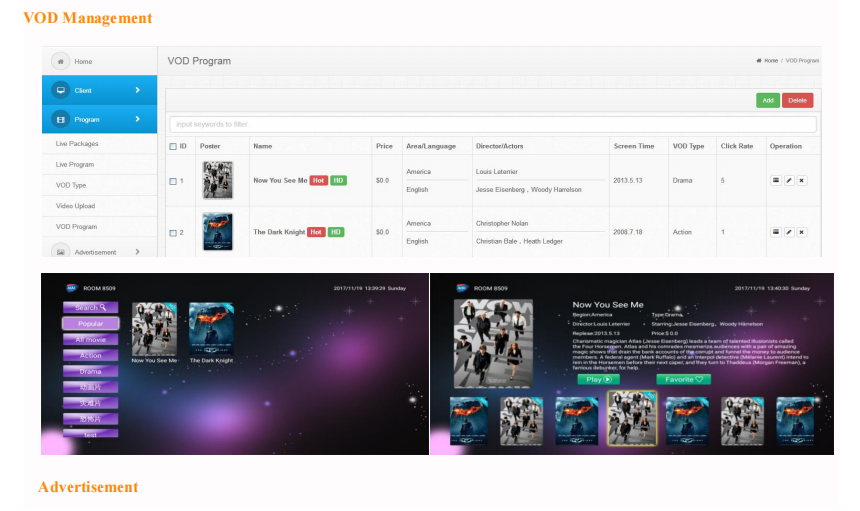This screenshot has width=860, height=511.
Task: Click the green Play button
Action: 598,379
